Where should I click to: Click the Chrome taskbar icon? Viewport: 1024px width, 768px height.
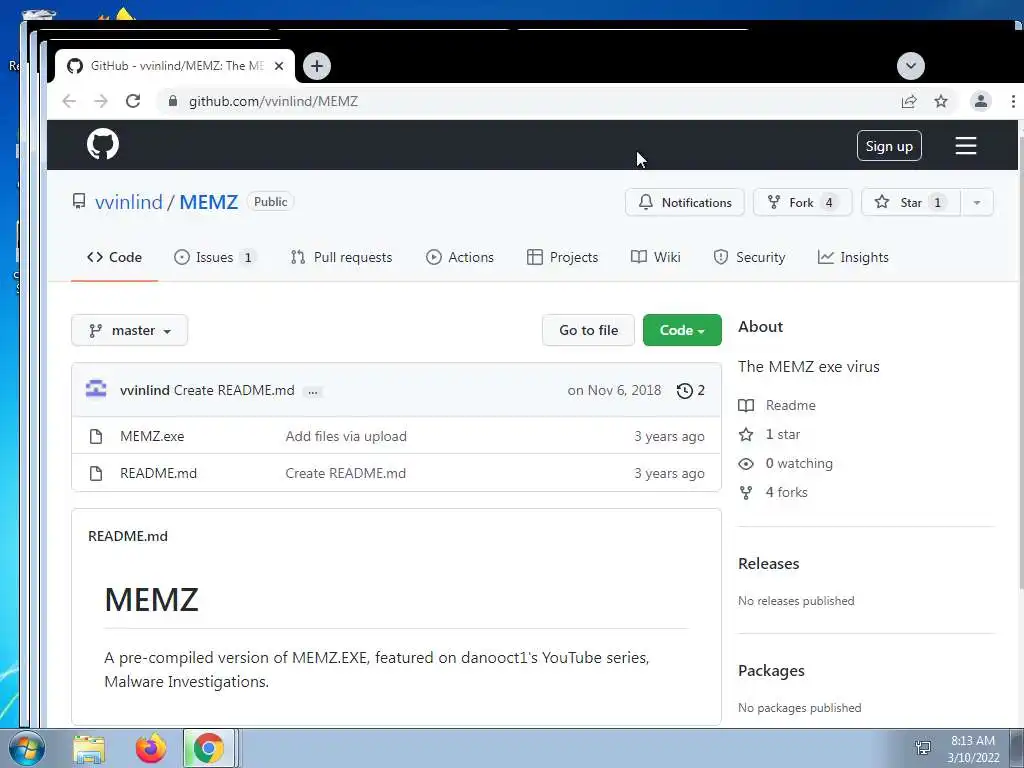click(208, 748)
